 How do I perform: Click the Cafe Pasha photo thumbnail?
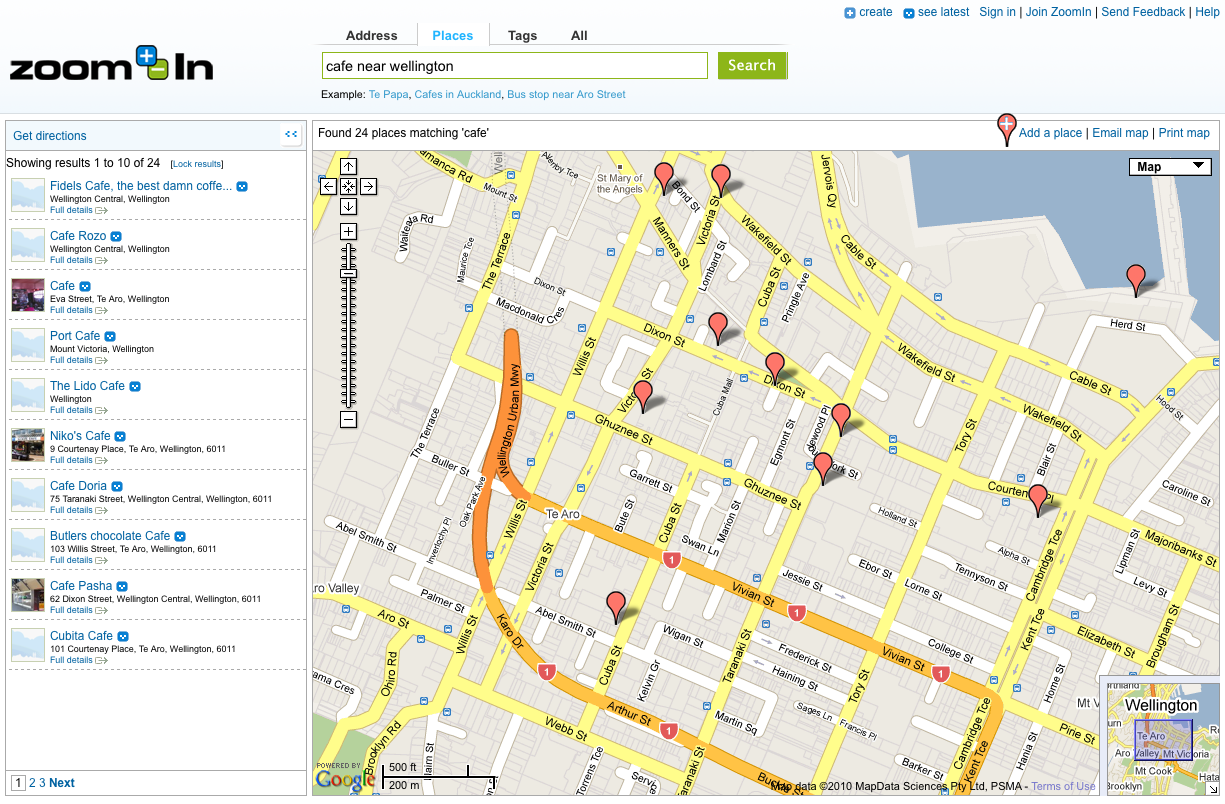[x=28, y=595]
